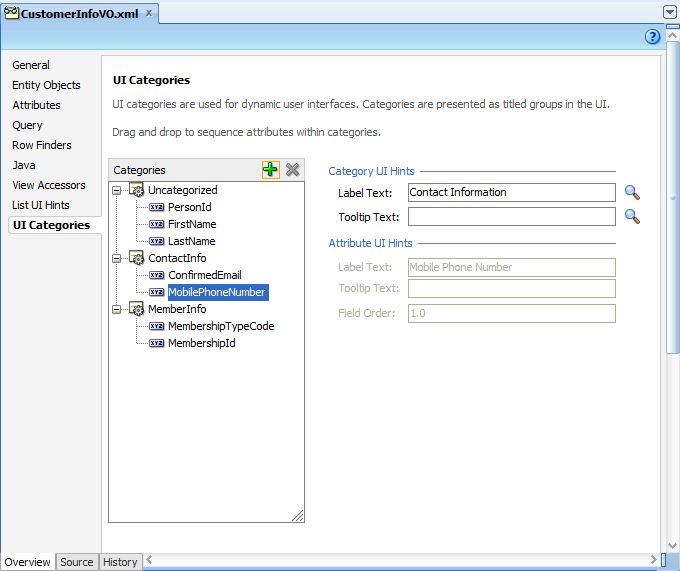Click the vertical scrollbar up arrow
The image size is (680, 571).
click(673, 35)
